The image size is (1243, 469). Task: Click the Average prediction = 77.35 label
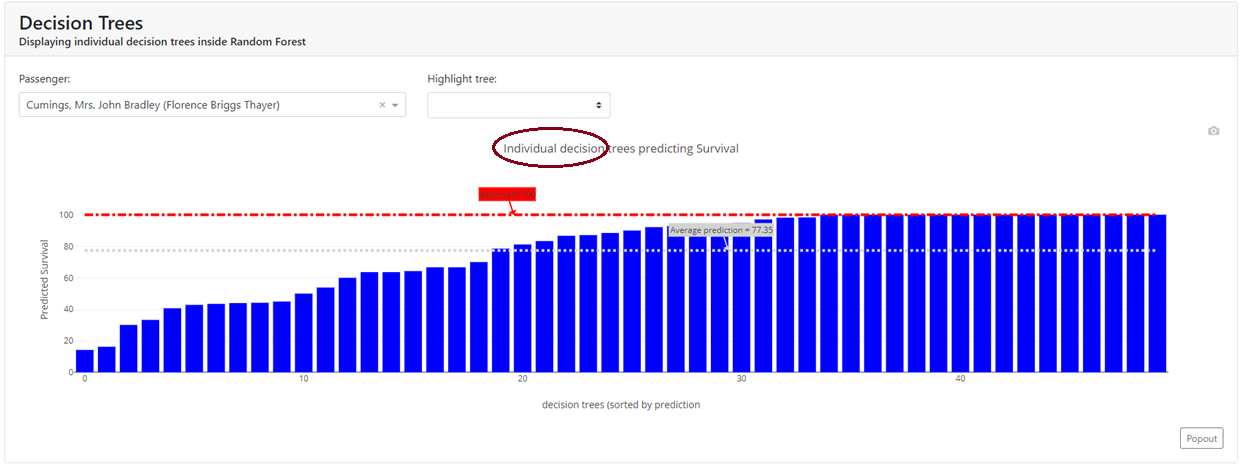click(720, 230)
